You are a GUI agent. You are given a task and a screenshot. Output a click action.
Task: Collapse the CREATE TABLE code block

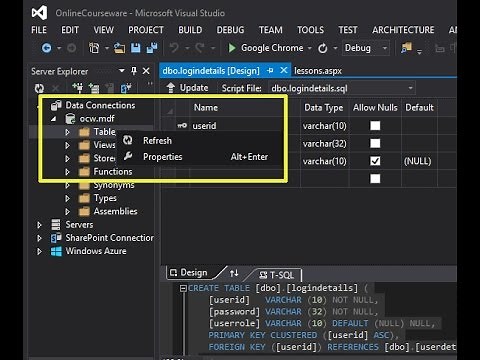183,288
